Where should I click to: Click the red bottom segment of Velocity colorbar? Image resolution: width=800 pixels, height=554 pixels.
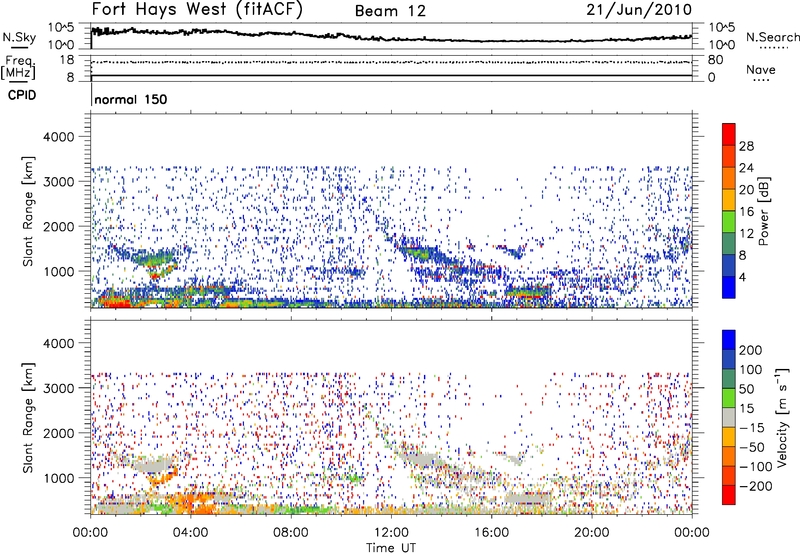[x=729, y=495]
